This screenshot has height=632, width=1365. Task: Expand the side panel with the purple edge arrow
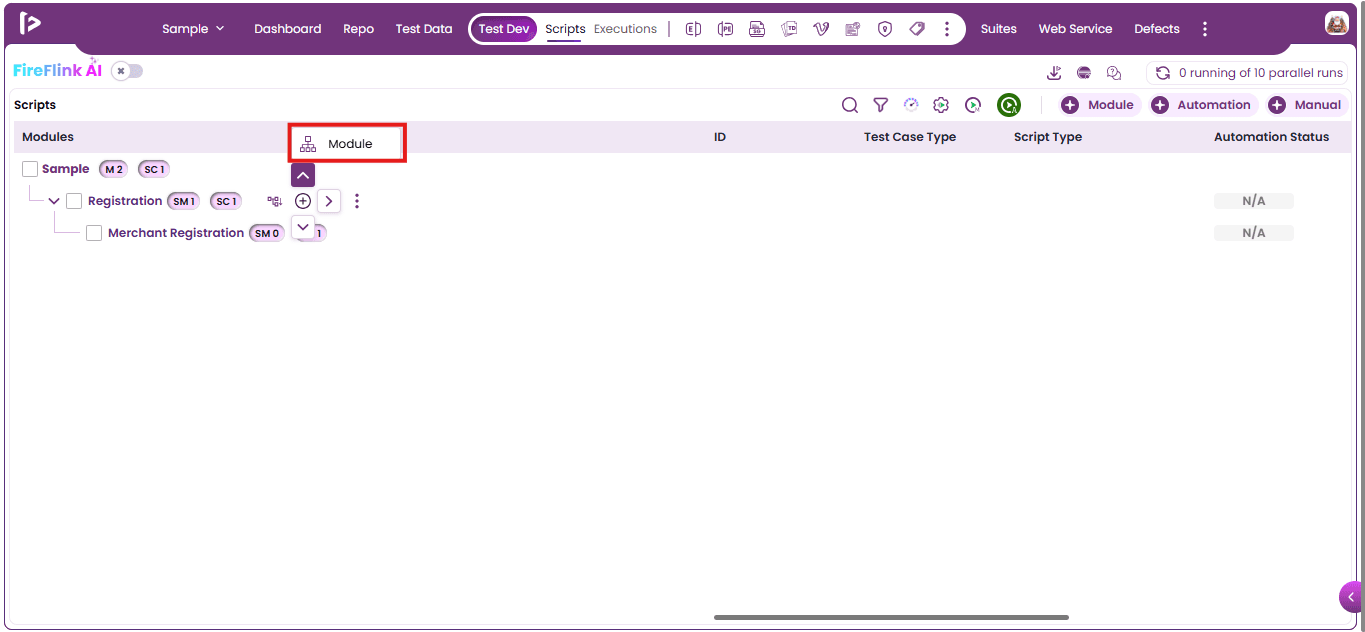pyautogui.click(x=1352, y=597)
